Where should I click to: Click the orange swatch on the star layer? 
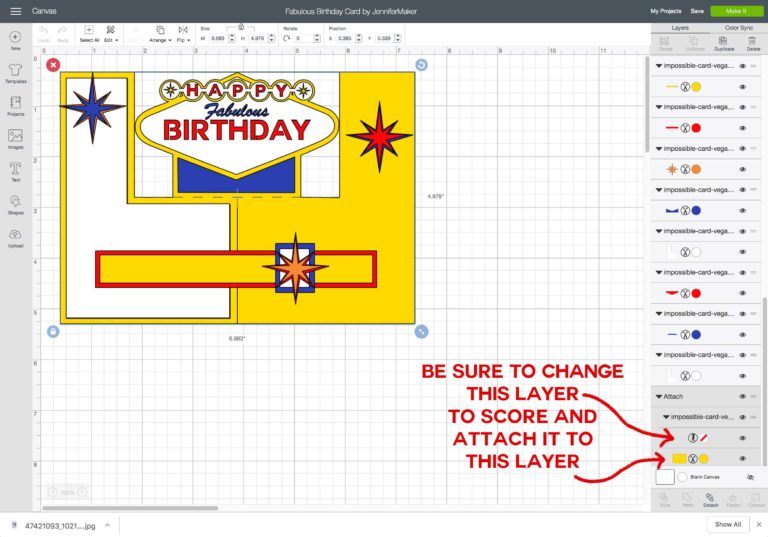pos(696,170)
